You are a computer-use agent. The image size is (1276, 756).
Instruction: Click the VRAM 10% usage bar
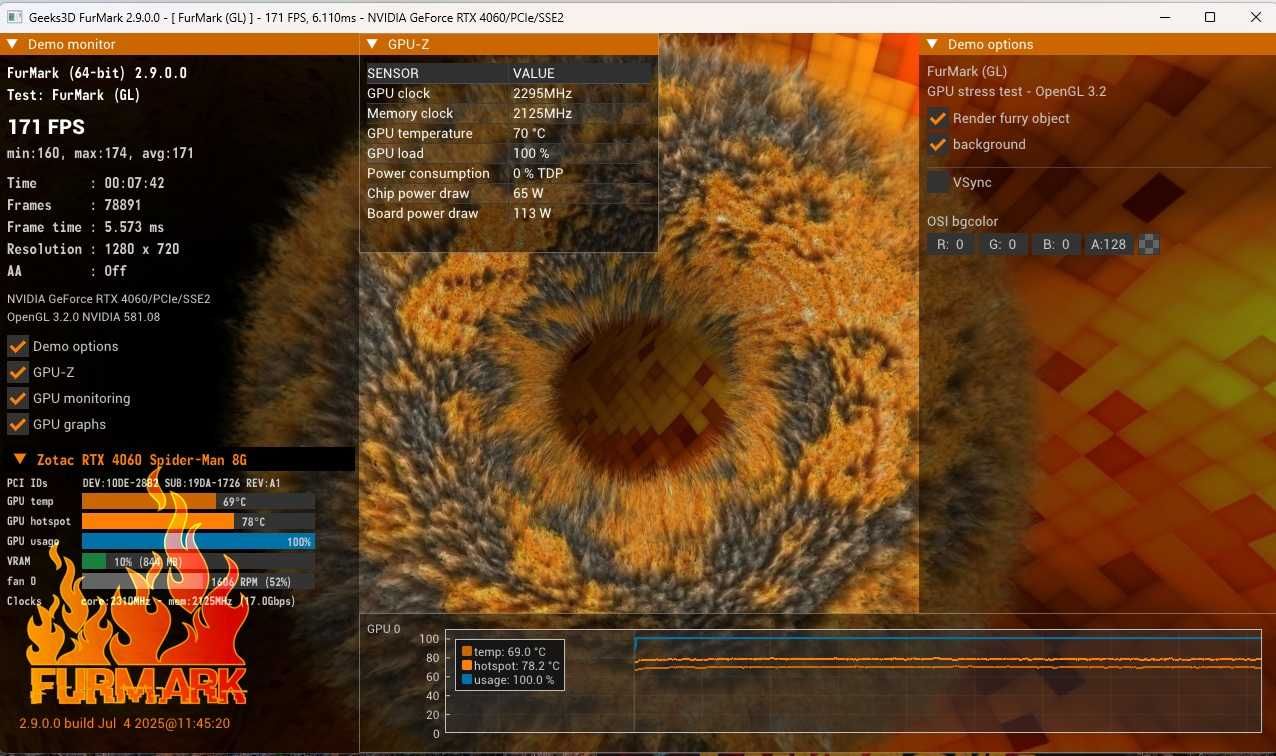tap(198, 561)
